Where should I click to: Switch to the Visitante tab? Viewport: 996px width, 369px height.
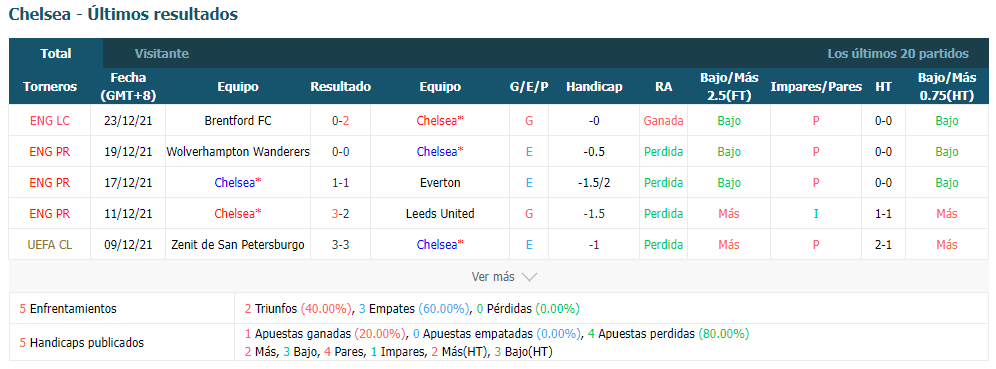[x=161, y=54]
